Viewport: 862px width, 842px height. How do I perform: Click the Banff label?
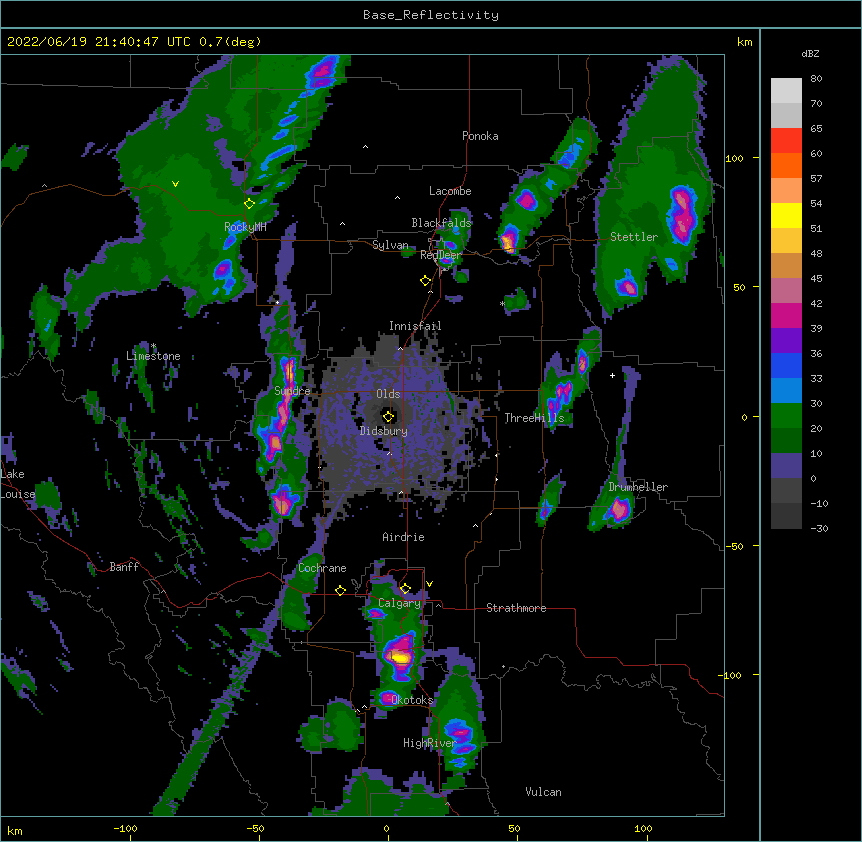click(124, 567)
